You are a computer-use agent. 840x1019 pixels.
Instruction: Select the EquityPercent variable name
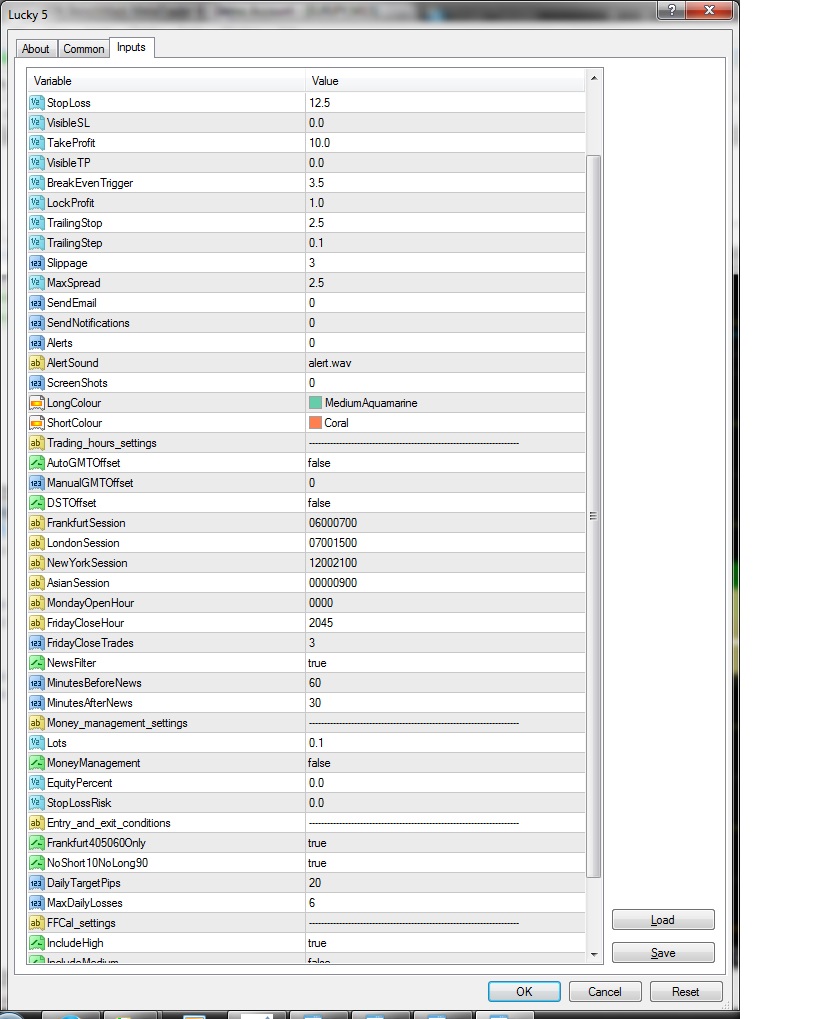pos(79,783)
